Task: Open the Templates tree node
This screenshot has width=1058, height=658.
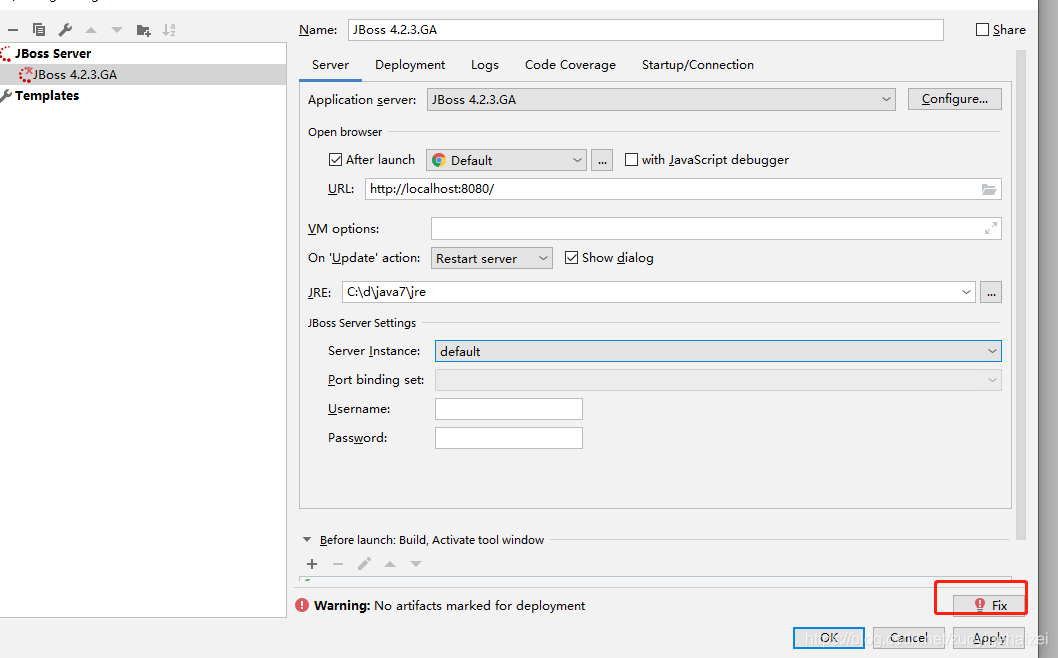Action: click(x=47, y=95)
